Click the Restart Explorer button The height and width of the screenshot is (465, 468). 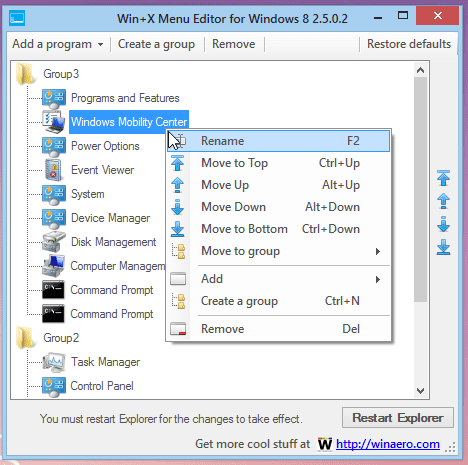click(398, 418)
